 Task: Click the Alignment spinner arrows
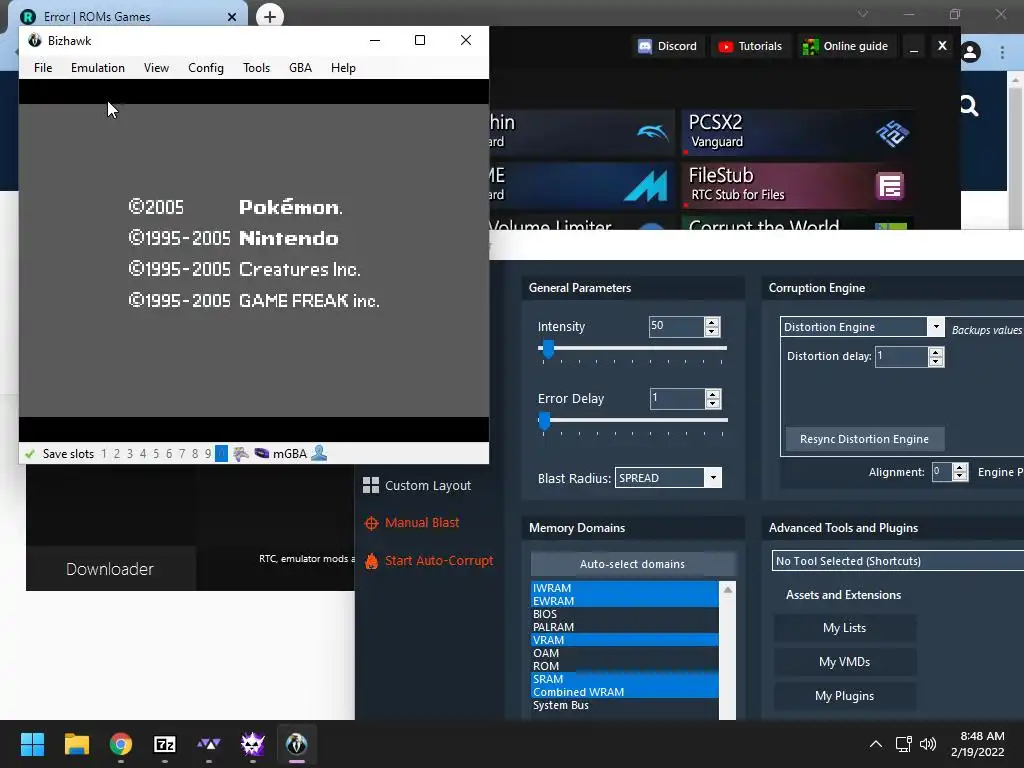(x=959, y=472)
